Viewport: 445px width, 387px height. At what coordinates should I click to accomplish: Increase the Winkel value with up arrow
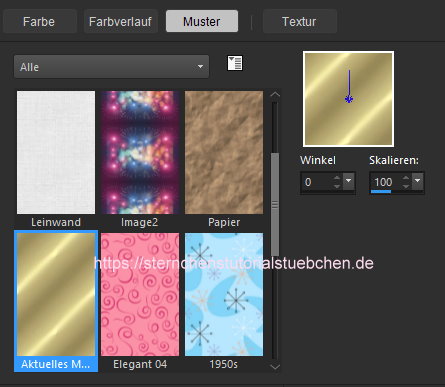337,178
